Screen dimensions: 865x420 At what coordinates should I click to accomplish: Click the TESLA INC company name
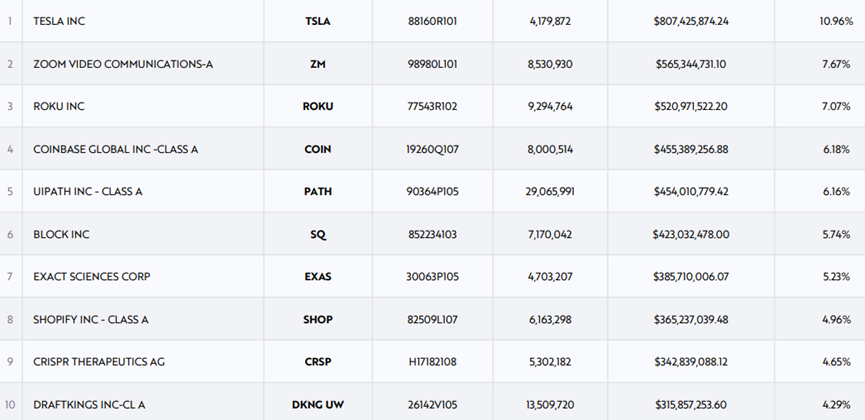click(59, 21)
